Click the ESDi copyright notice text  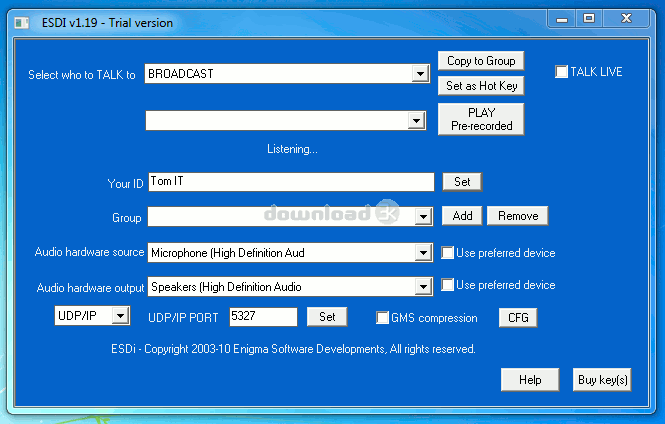pyautogui.click(x=293, y=349)
